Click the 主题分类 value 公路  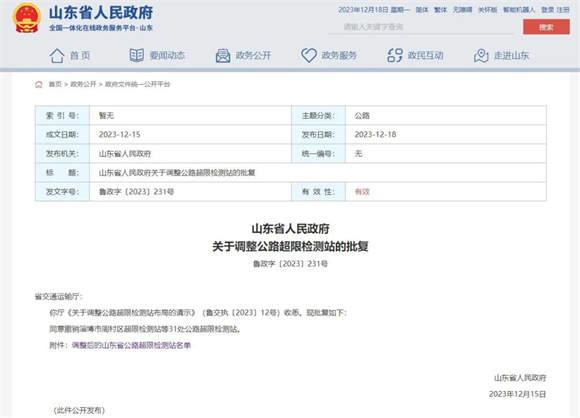(x=362, y=116)
